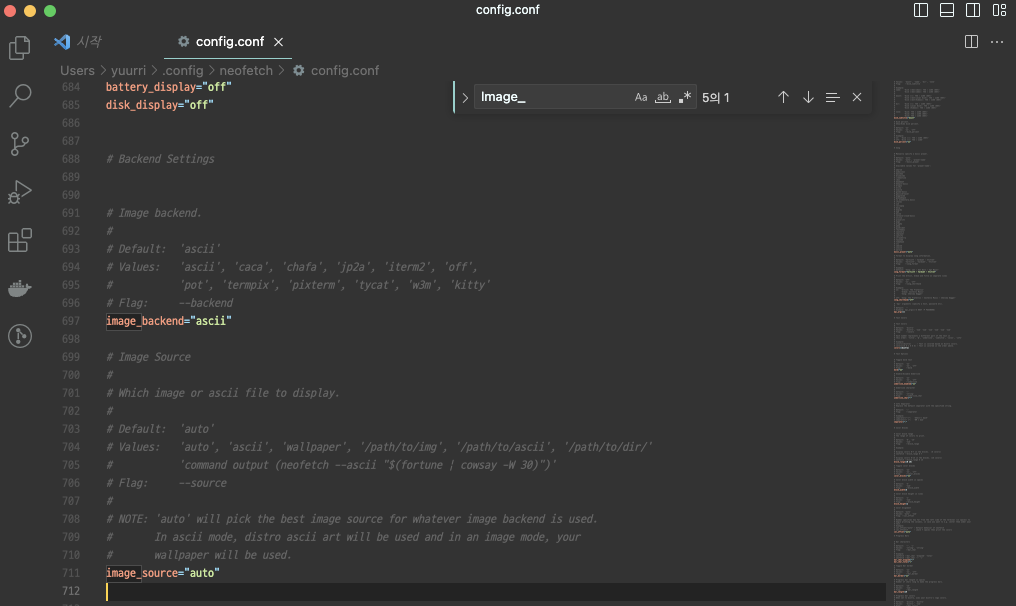
Task: Toggle bottom panel layout icon
Action: point(947,10)
